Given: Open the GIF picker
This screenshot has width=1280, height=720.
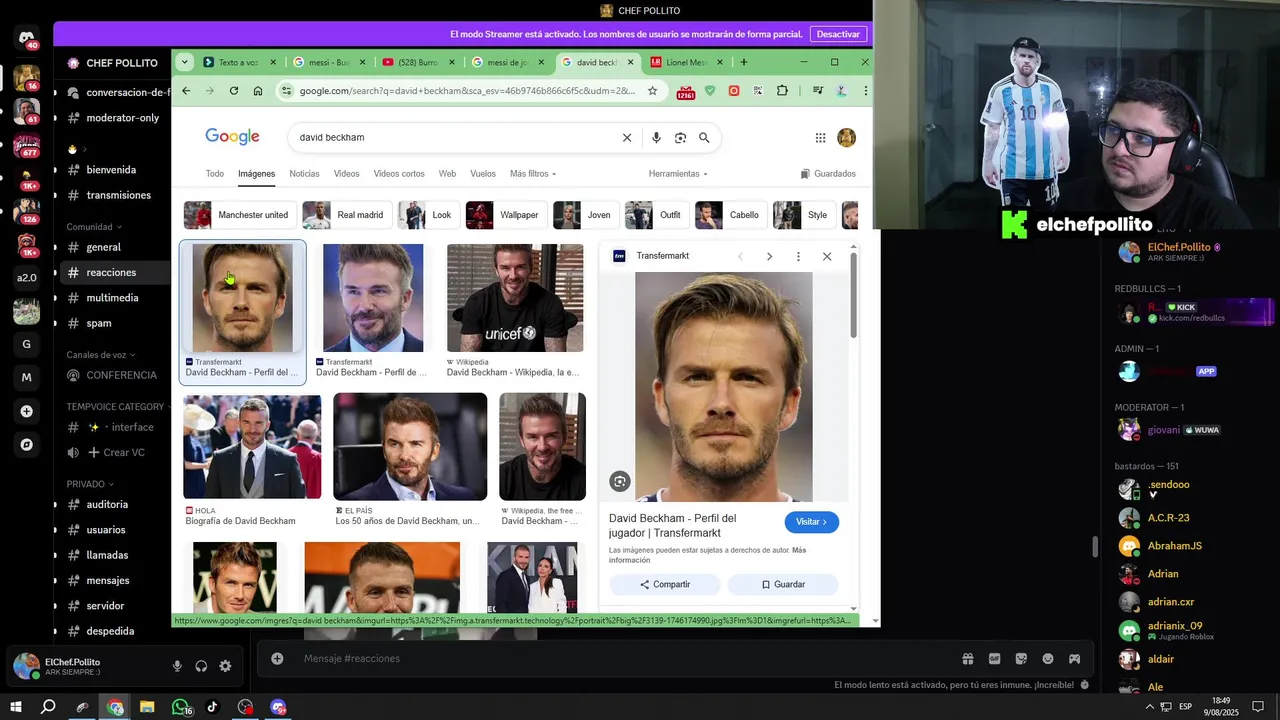Looking at the screenshot, I should (x=994, y=658).
